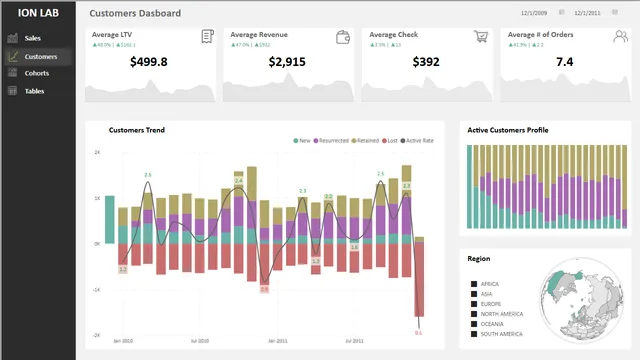The width and height of the screenshot is (640, 360).
Task: Click the globe map in Region panel
Action: tap(582, 300)
